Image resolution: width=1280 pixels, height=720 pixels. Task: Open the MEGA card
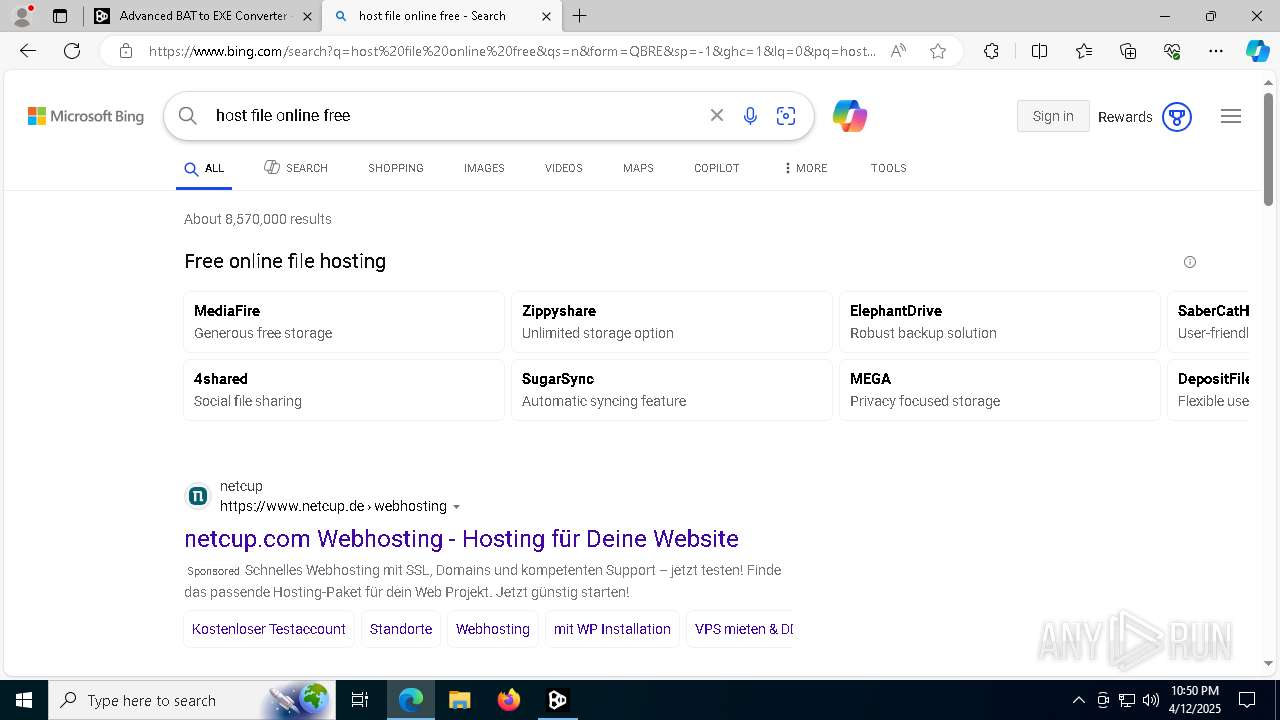(1000, 390)
